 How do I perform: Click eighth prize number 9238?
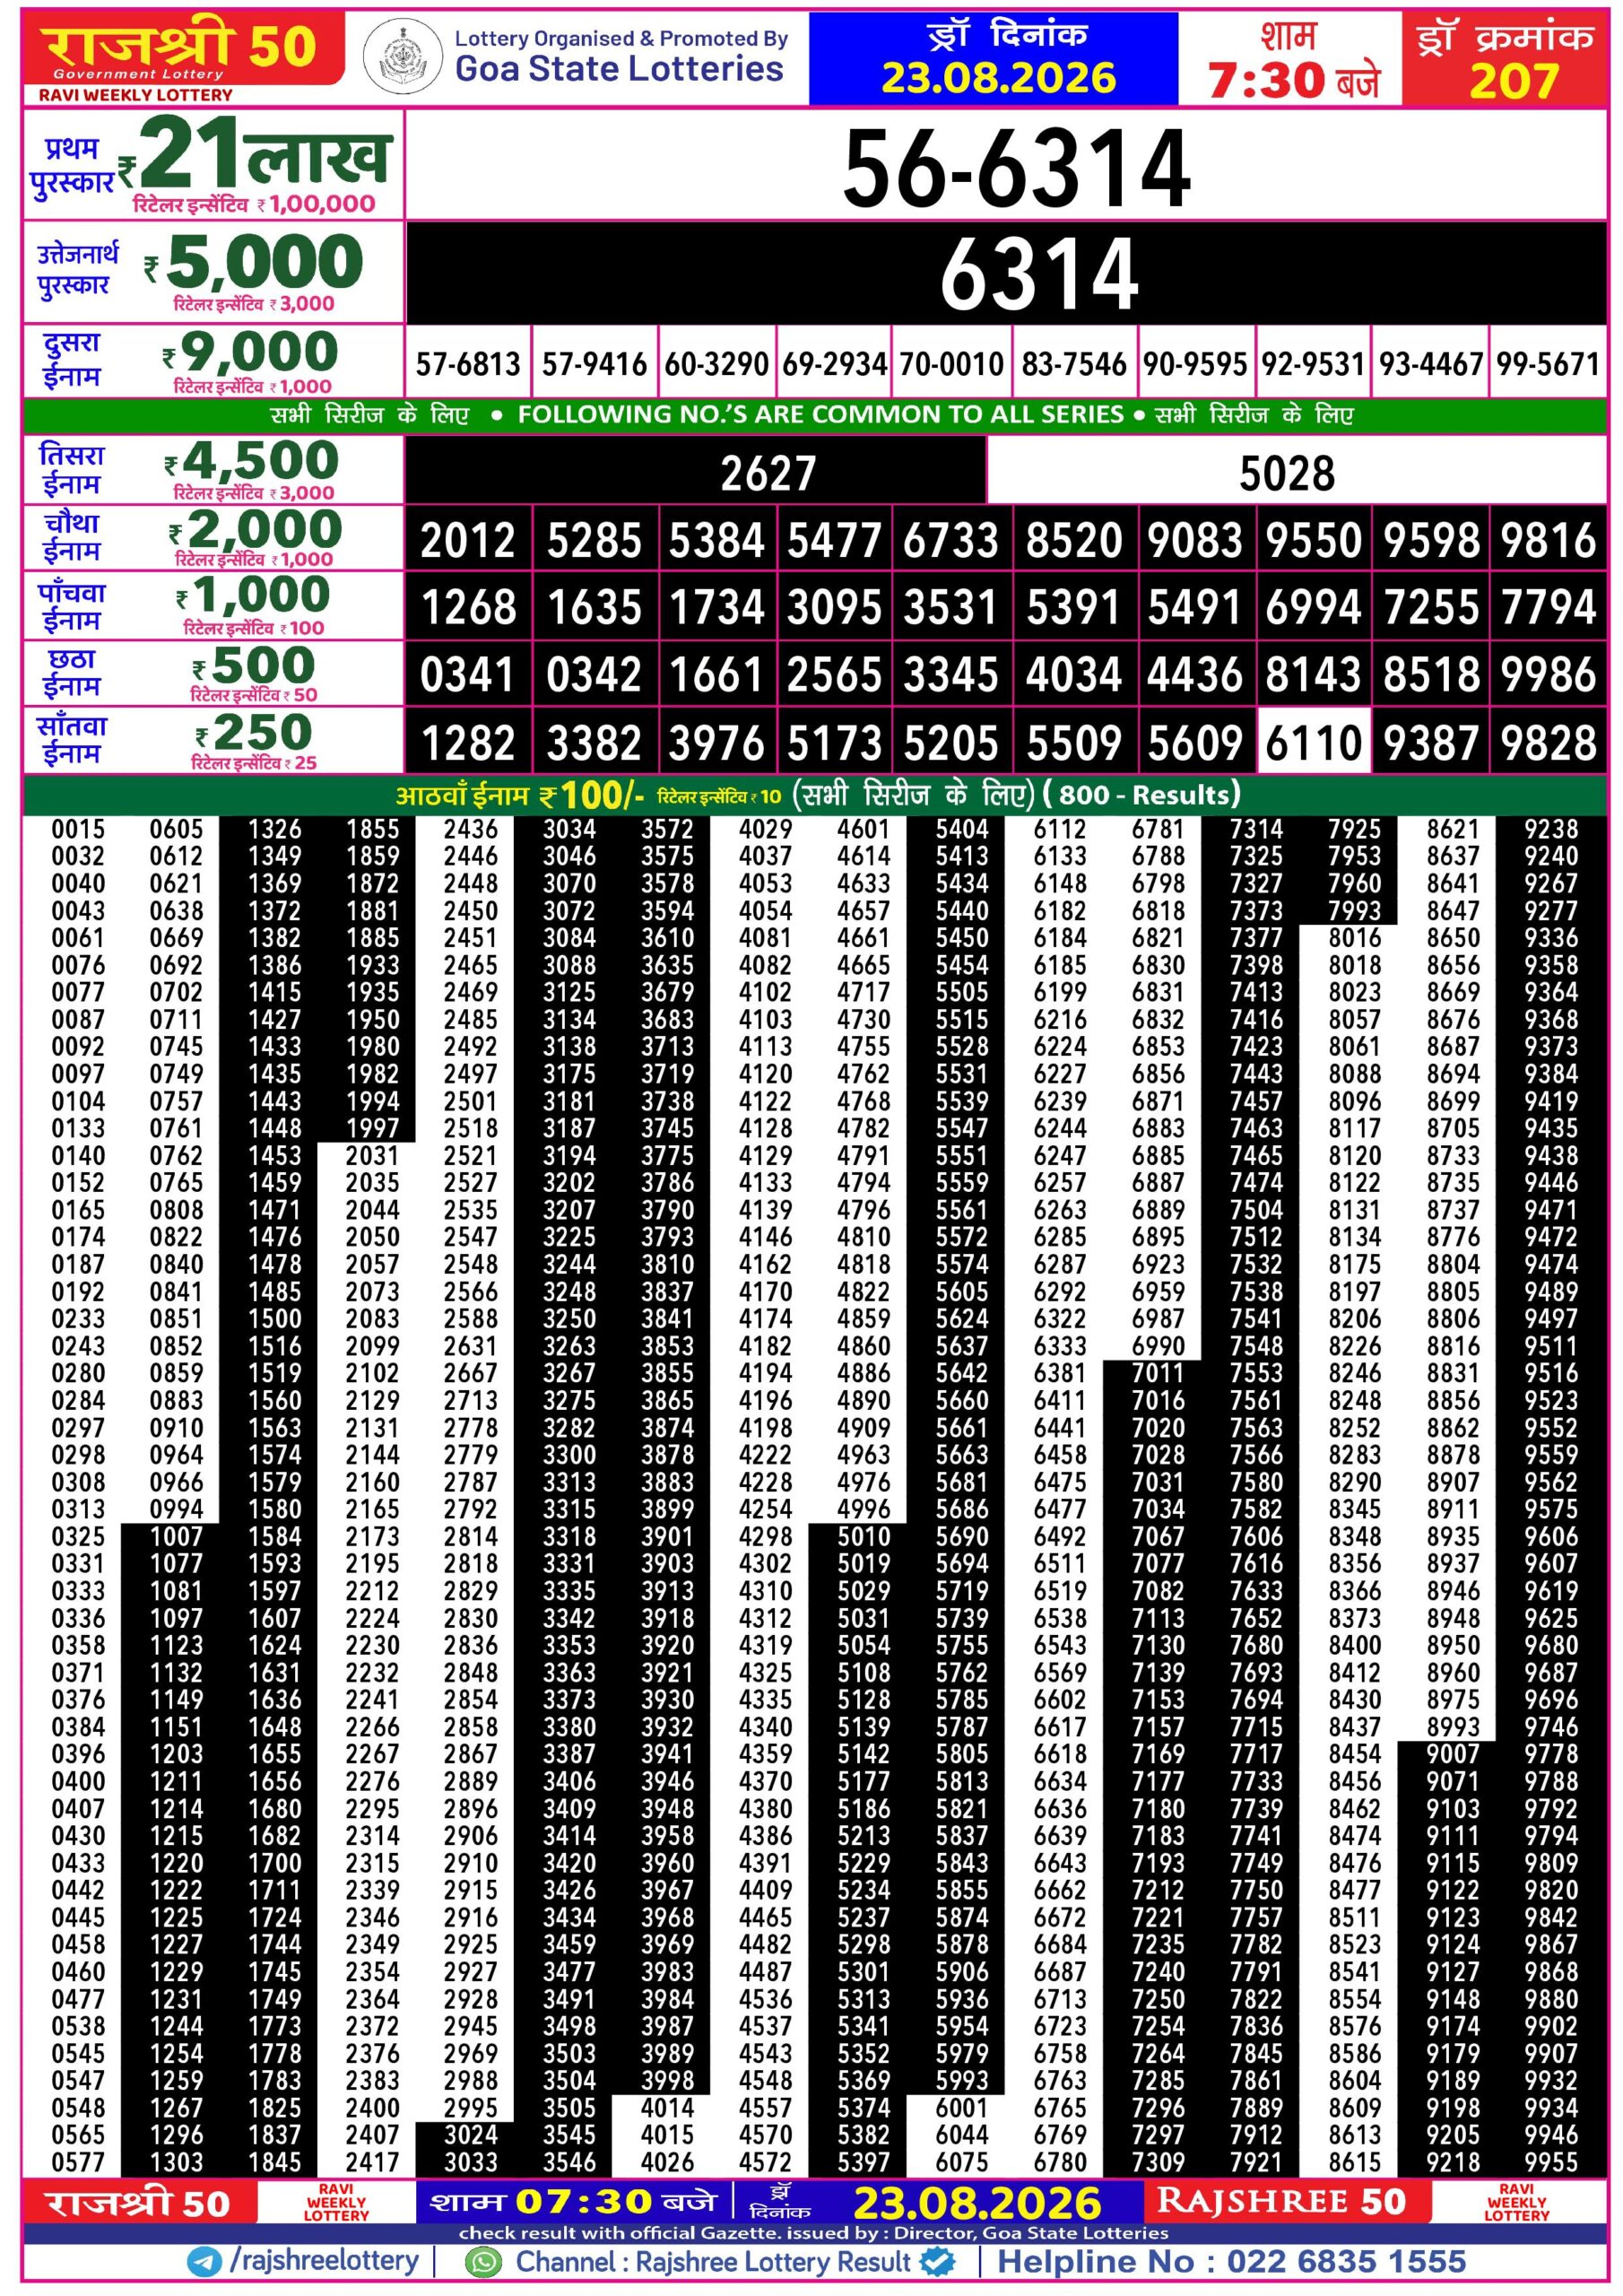click(1551, 829)
